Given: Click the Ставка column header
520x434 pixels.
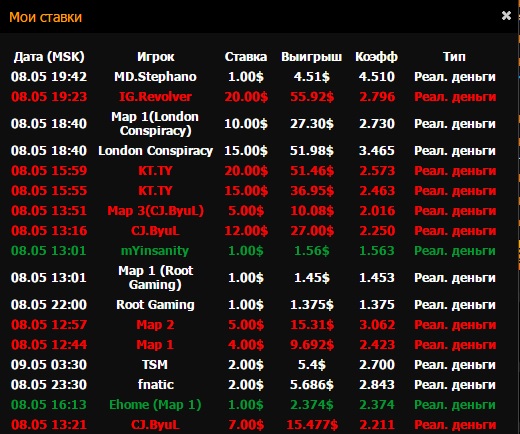Looking at the screenshot, I should tap(246, 57).
